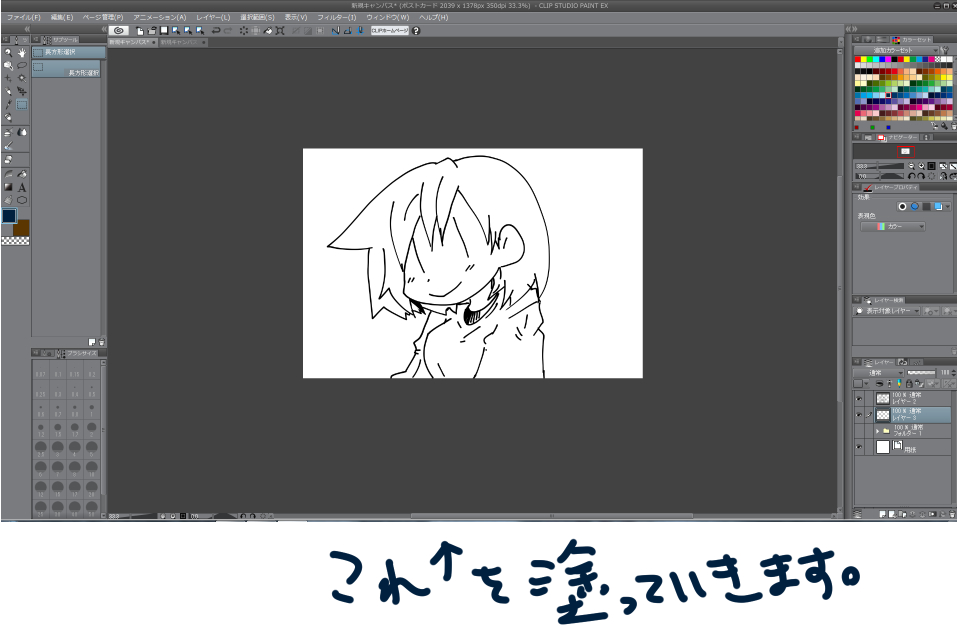
Task: Toggle visibility eye of レイヤー 2
Action: tap(858, 399)
